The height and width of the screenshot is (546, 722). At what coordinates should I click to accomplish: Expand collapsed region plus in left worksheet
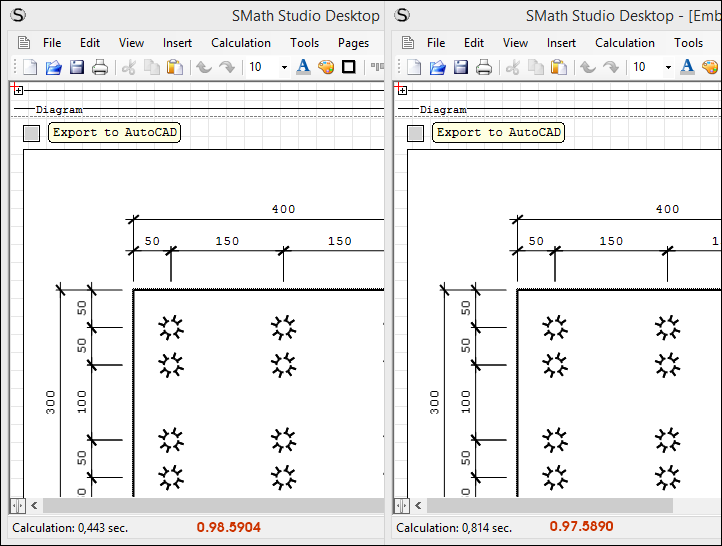pos(16,89)
